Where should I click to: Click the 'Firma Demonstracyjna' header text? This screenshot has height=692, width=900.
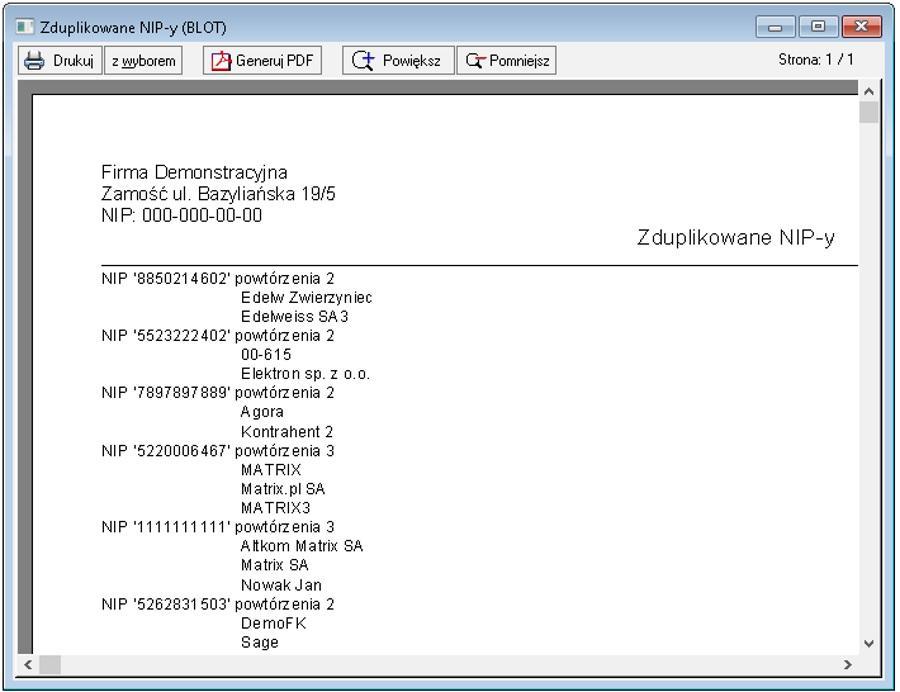pyautogui.click(x=194, y=172)
